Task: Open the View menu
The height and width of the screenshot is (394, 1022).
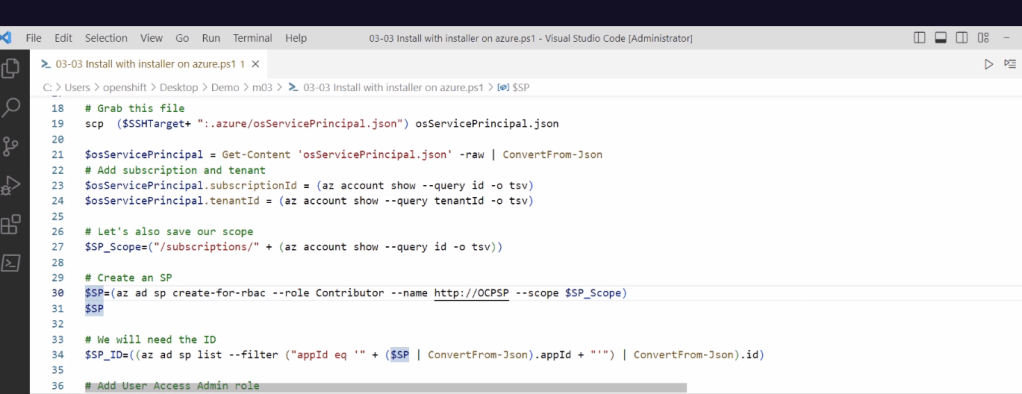Action: [151, 38]
